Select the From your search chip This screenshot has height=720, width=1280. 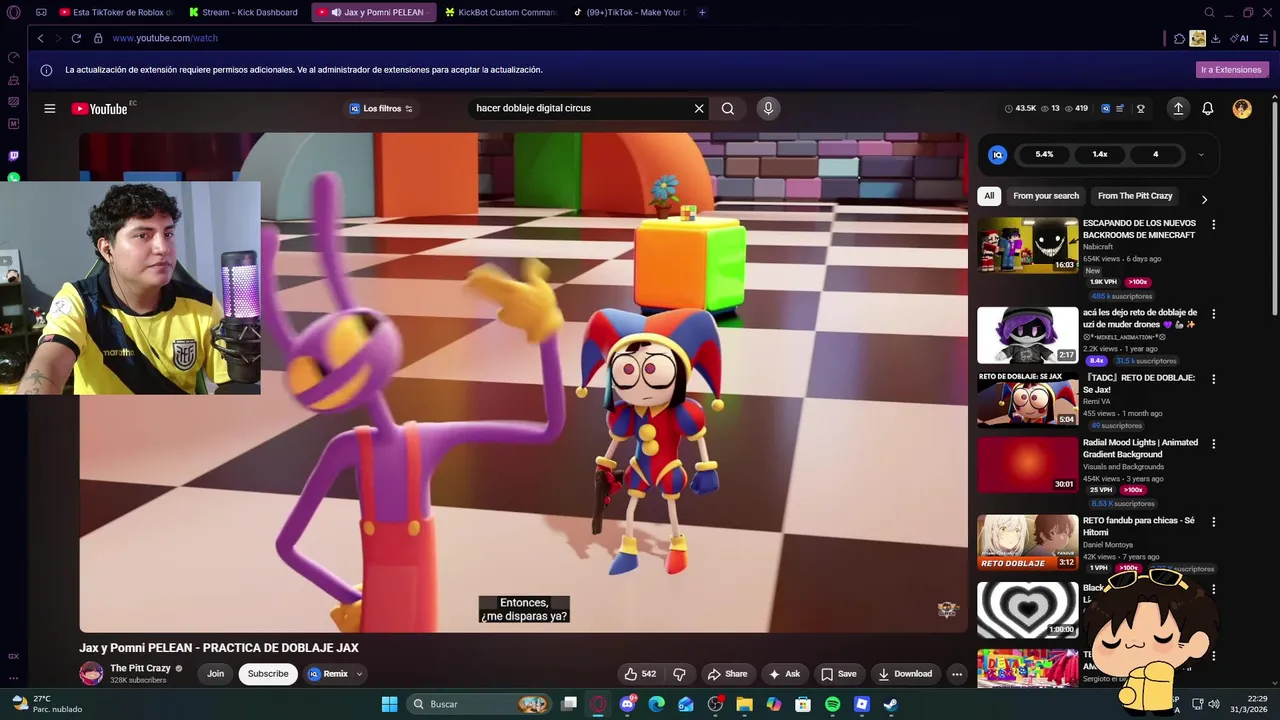click(x=1046, y=196)
